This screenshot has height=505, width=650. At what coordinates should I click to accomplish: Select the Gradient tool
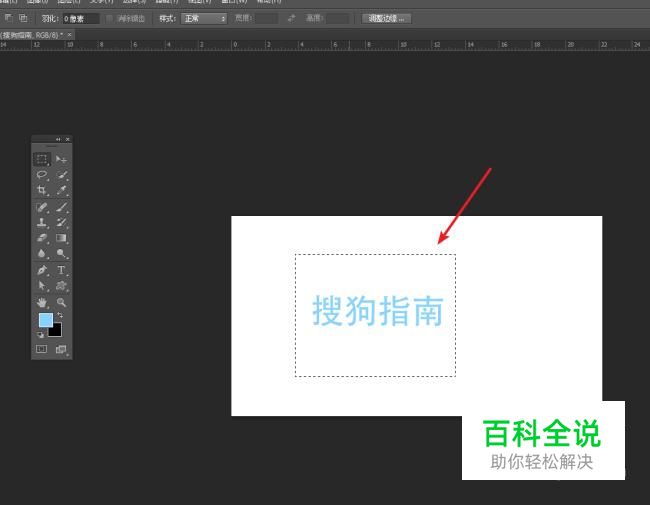click(x=61, y=238)
